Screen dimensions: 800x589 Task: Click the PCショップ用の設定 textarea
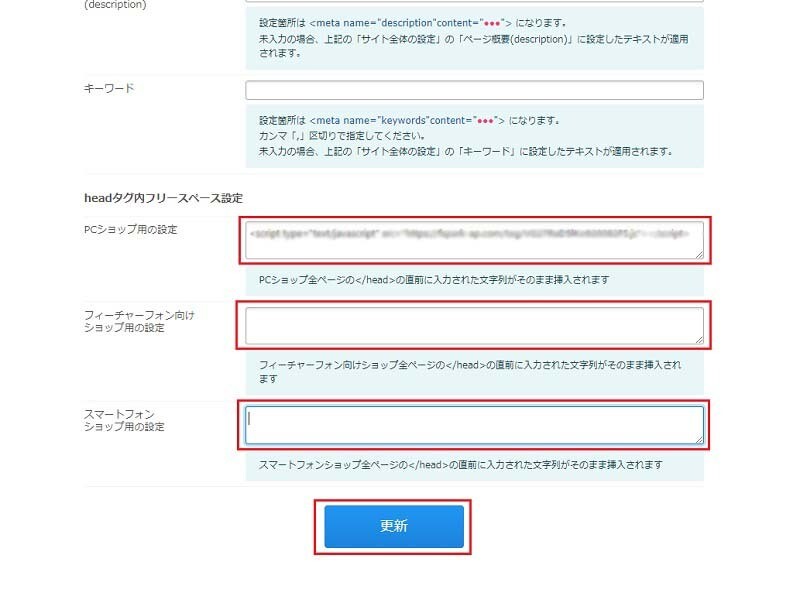coord(474,240)
